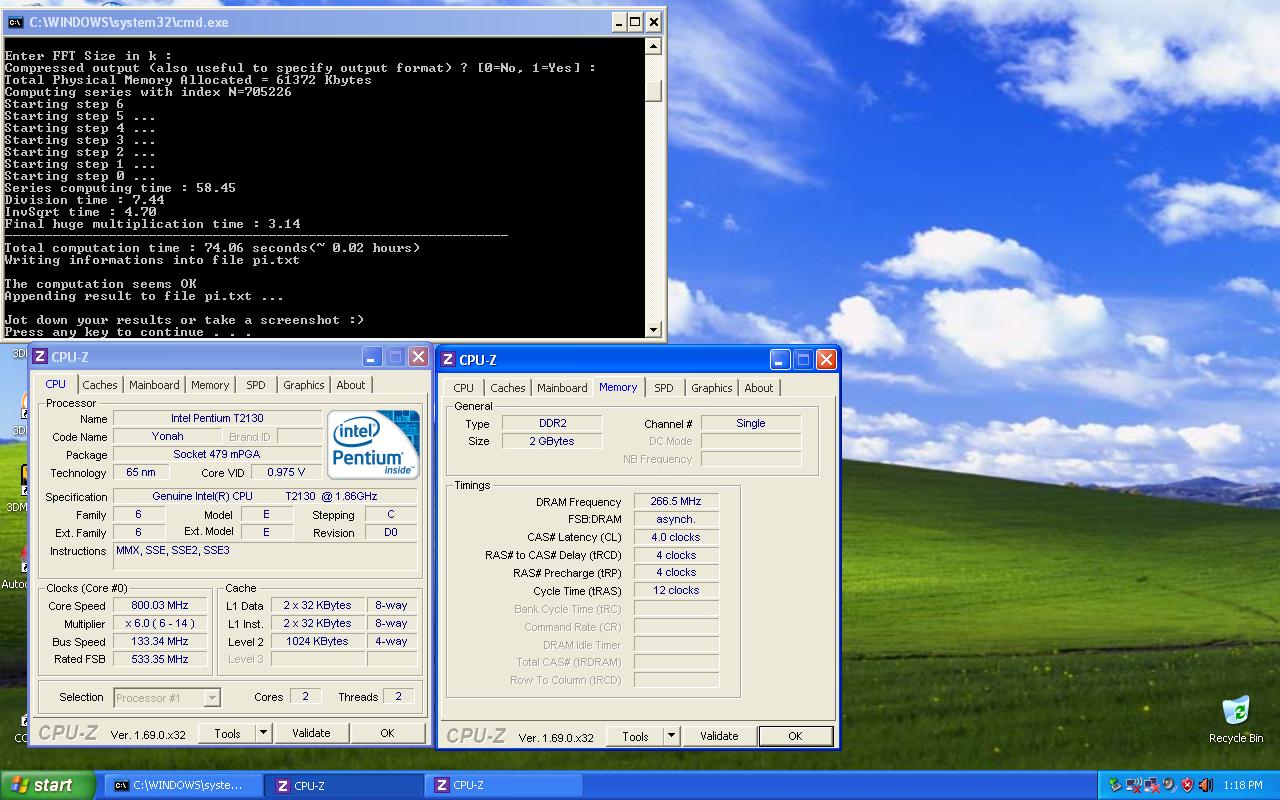Click the taskbar clock showing 1:18 PM
The height and width of the screenshot is (800, 1280).
click(1242, 785)
